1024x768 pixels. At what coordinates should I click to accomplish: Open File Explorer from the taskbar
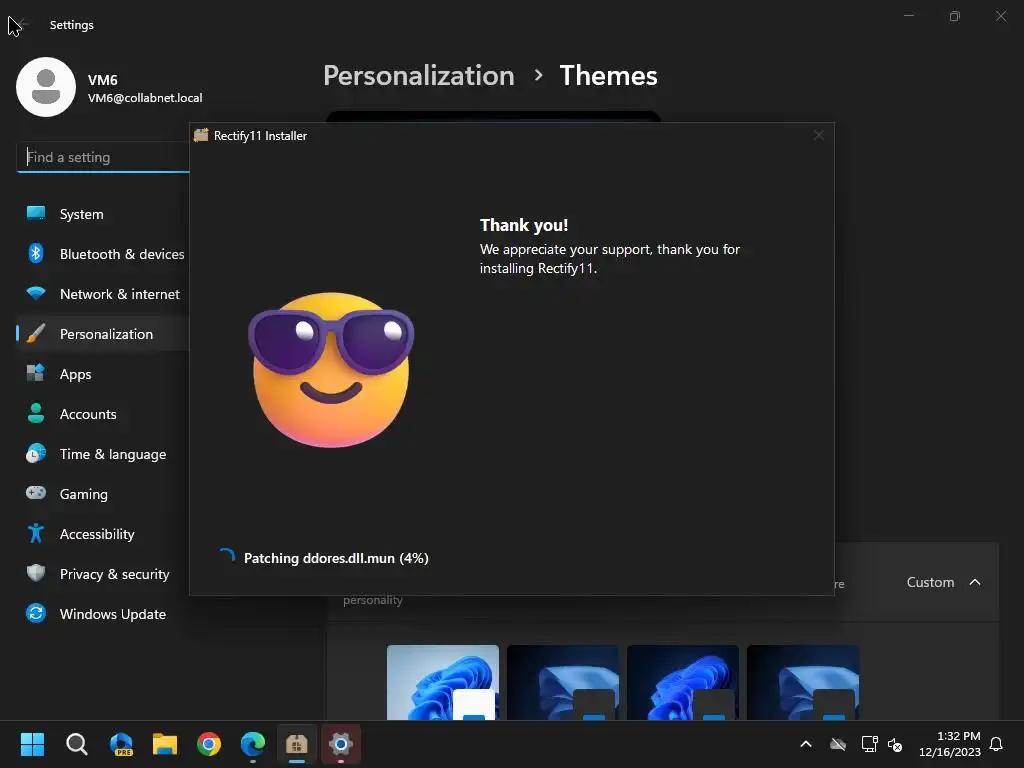click(x=165, y=744)
